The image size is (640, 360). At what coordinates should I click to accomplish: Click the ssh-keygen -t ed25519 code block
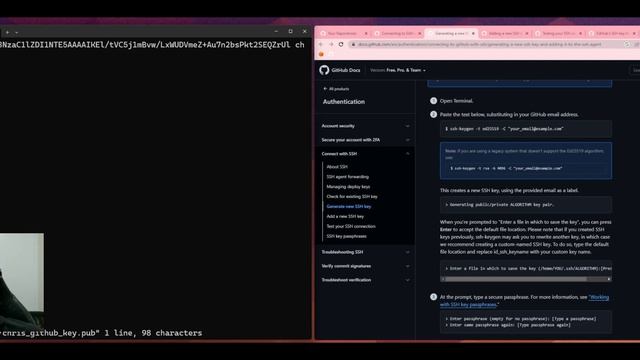[x=526, y=129]
